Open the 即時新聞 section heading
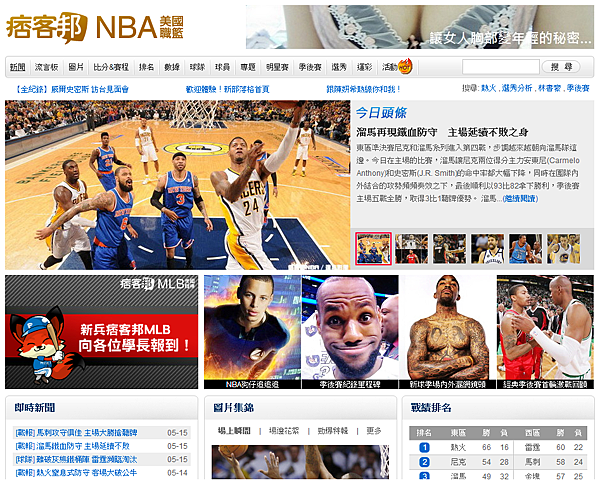 coord(34,408)
